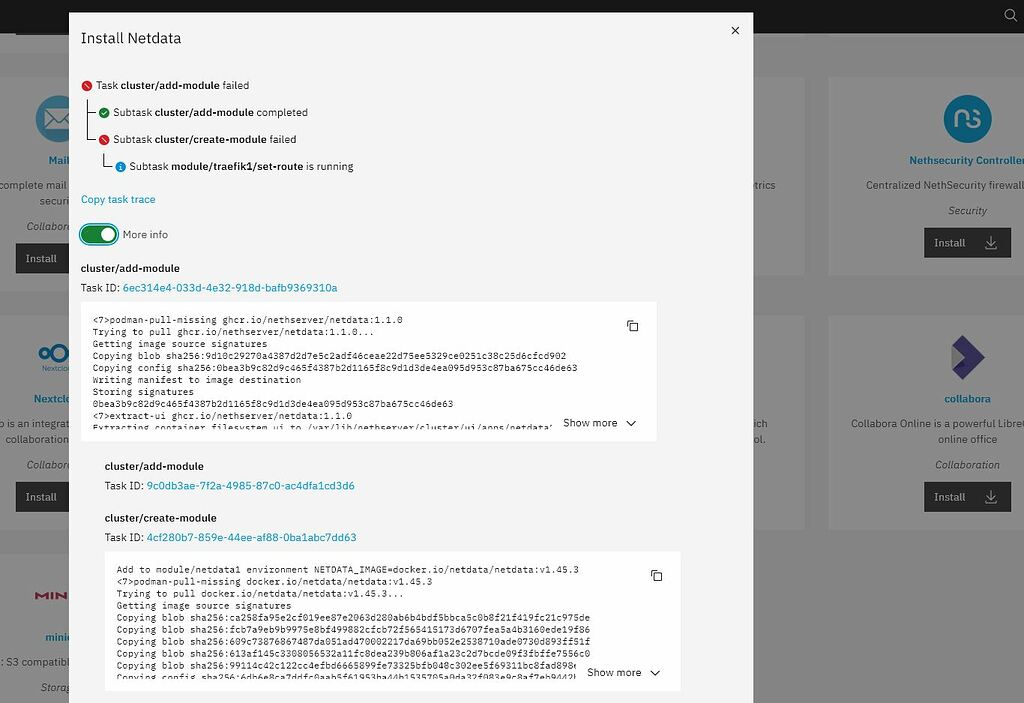Open search with the magnifier icon
Viewport: 1024px width, 703px height.
[1011, 16]
